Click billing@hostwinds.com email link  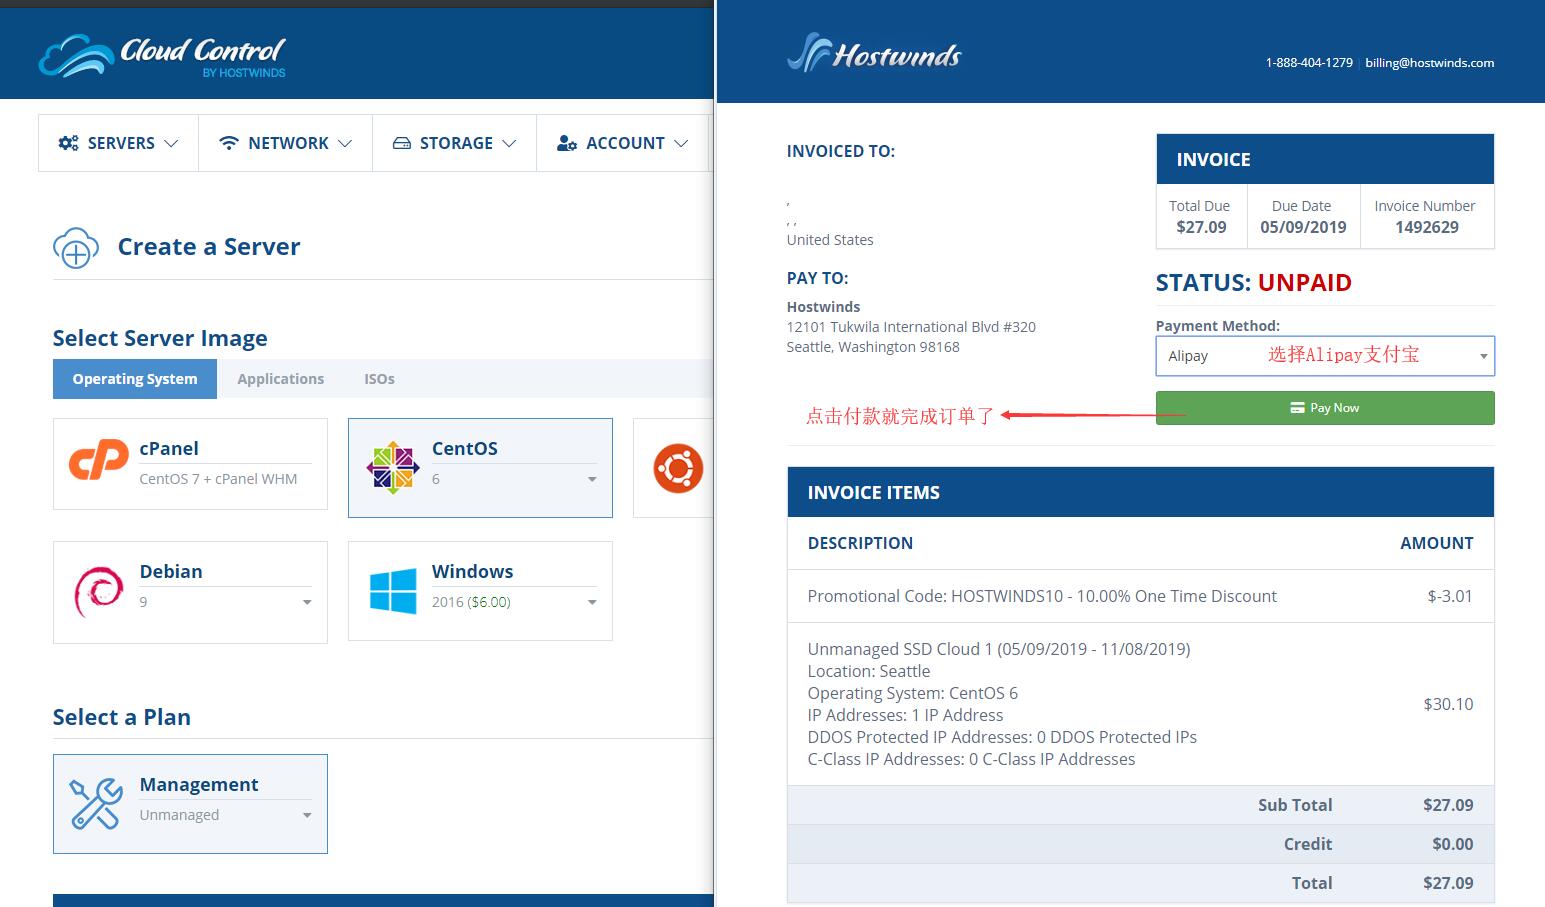(x=1430, y=62)
